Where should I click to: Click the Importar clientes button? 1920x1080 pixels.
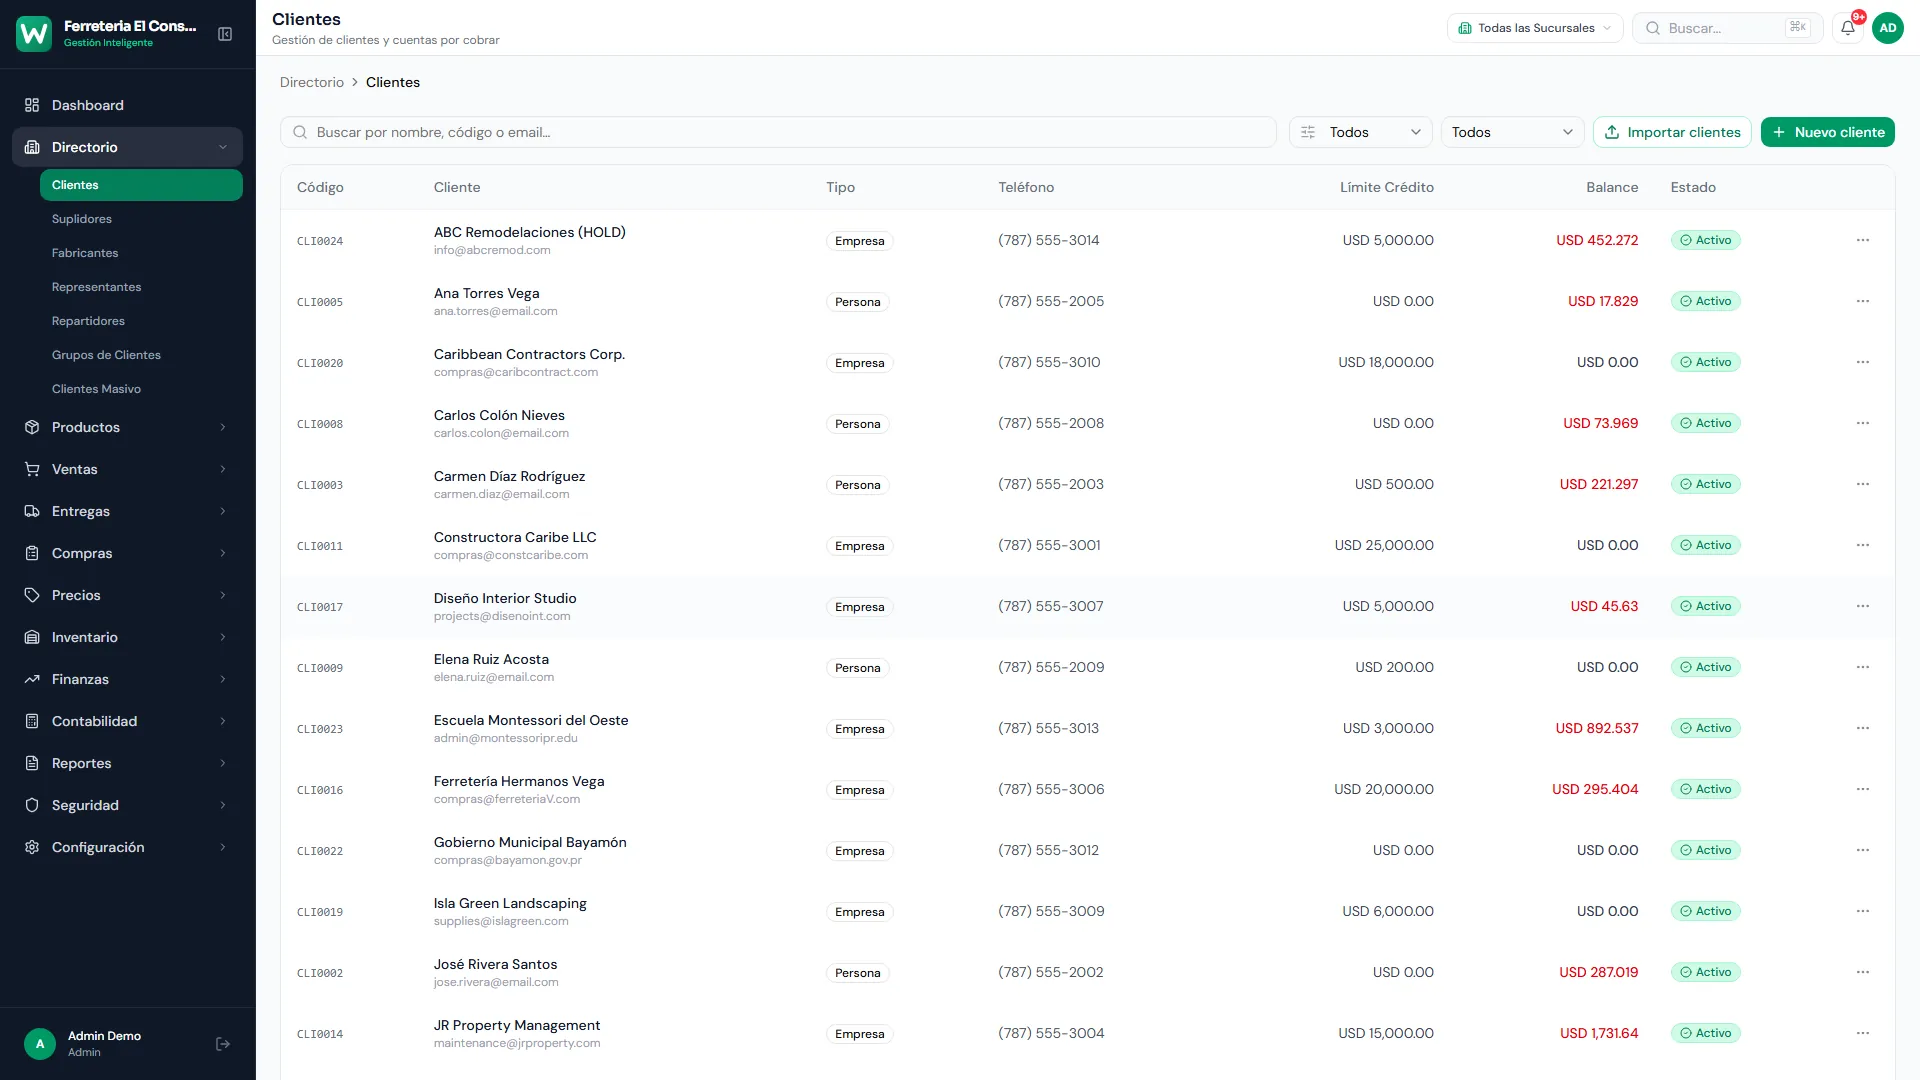click(1671, 132)
